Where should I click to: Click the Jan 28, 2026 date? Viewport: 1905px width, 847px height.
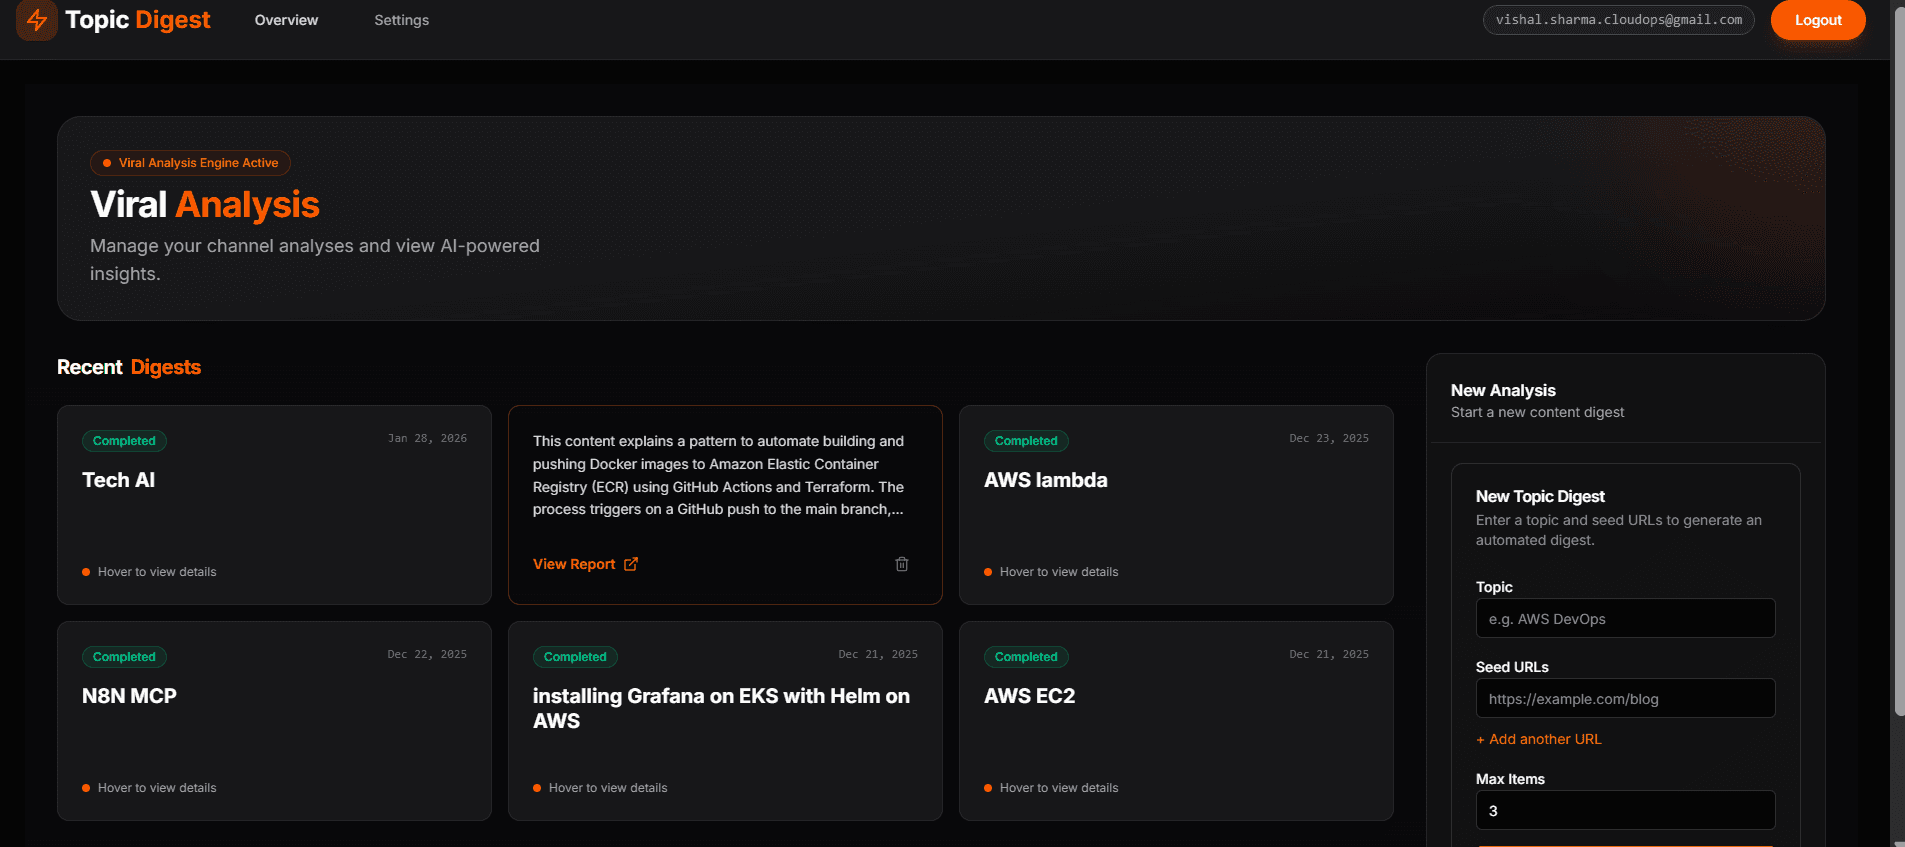click(x=427, y=438)
